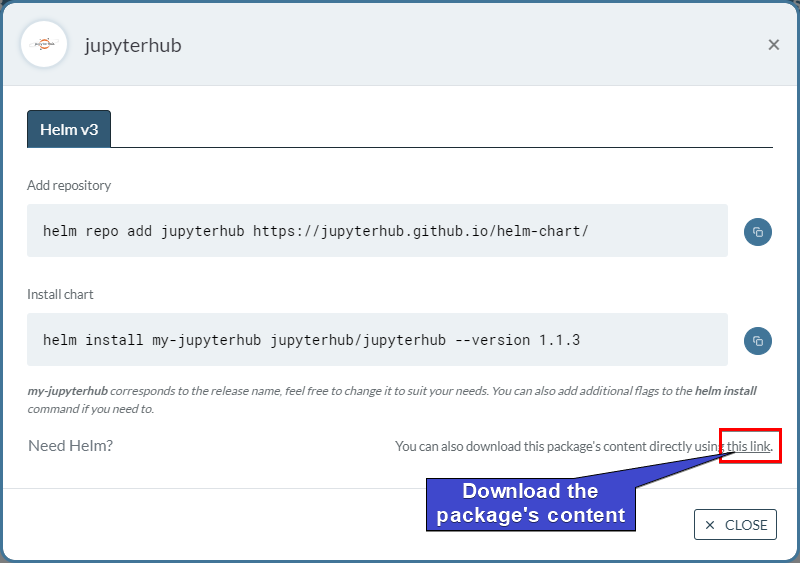Click the Need Helm? link
The width and height of the screenshot is (800, 563).
[x=70, y=446]
